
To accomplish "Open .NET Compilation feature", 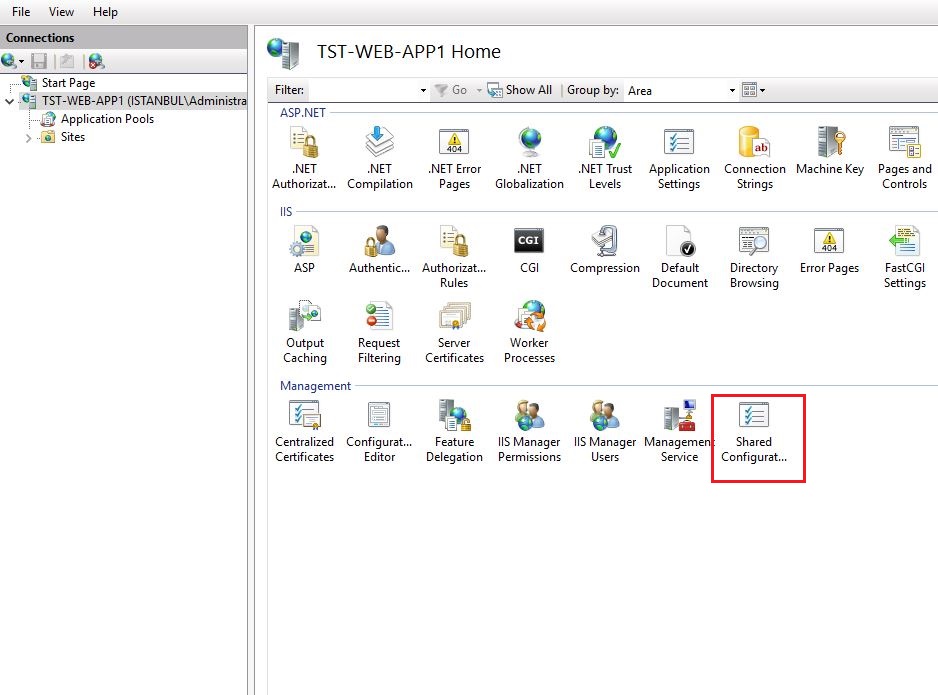I will coord(380,158).
